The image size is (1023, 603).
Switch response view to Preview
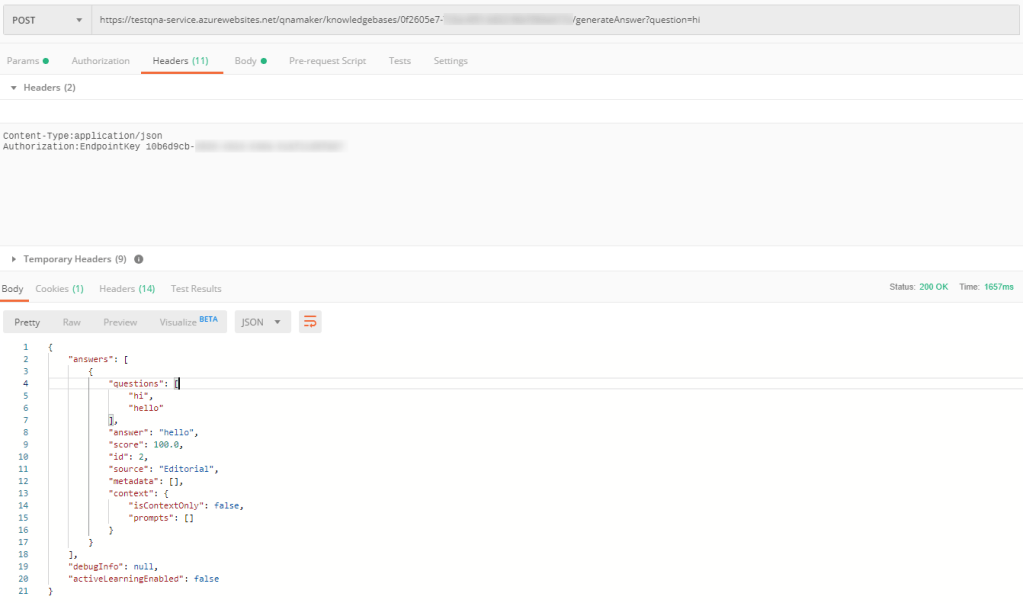point(120,322)
